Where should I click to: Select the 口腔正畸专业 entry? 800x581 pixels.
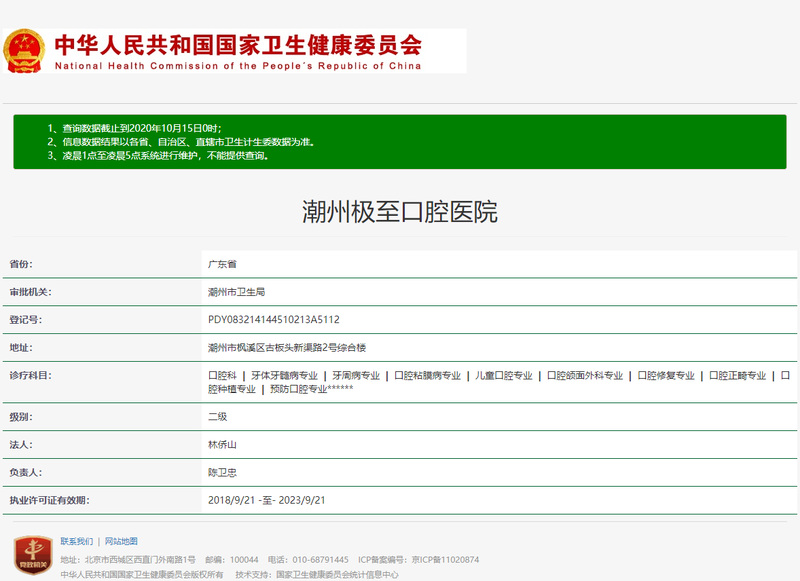click(x=738, y=375)
